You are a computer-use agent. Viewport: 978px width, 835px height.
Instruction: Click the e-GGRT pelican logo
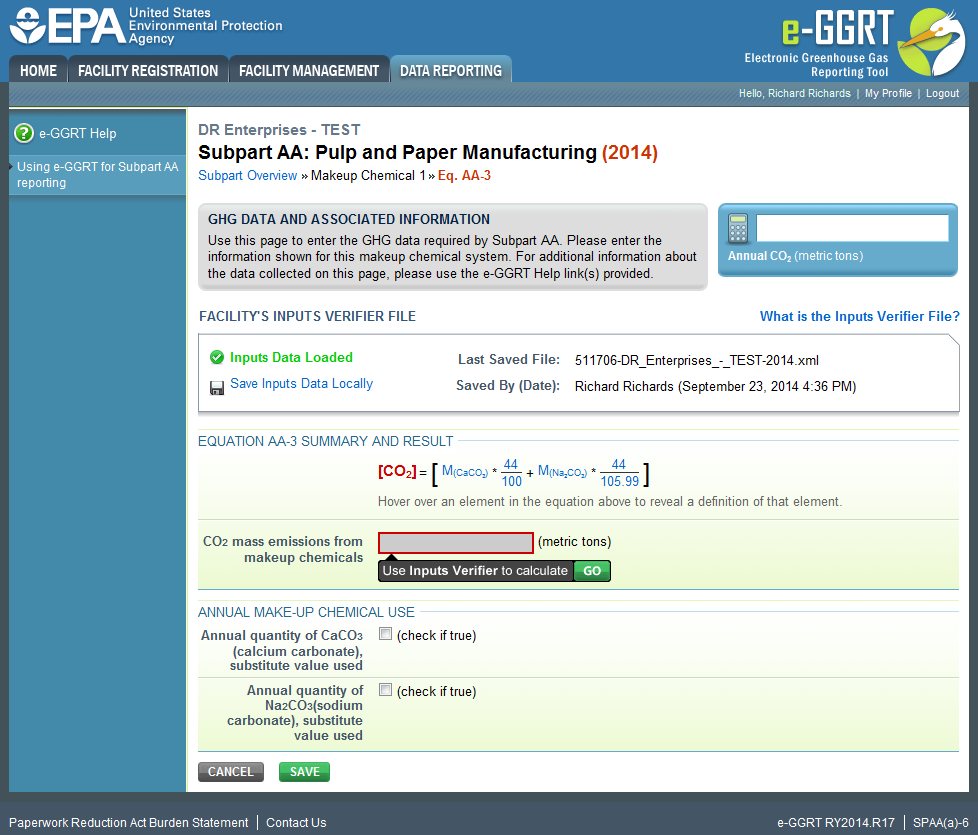click(x=931, y=41)
